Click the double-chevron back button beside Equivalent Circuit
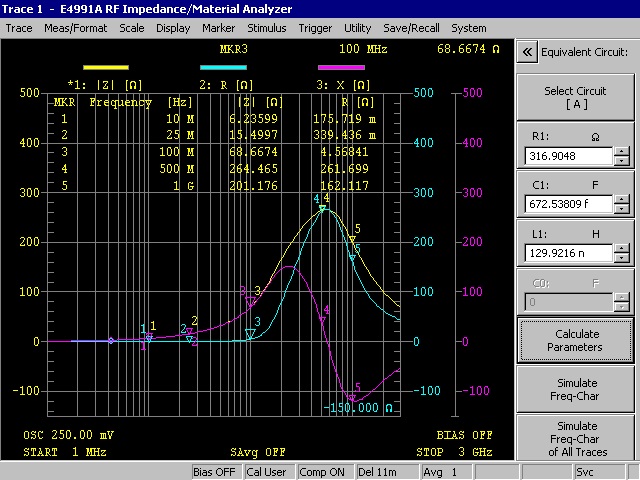640x480 pixels. pos(526,52)
